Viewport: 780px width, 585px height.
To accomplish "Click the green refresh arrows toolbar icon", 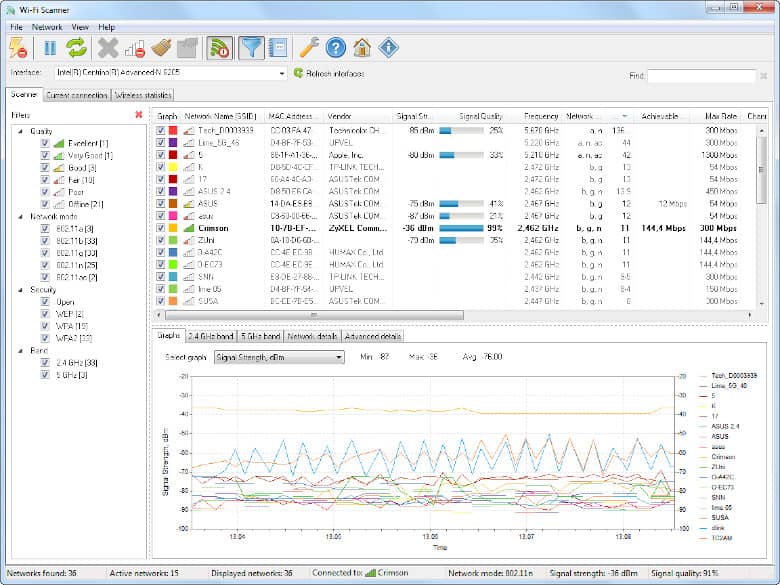I will click(77, 47).
